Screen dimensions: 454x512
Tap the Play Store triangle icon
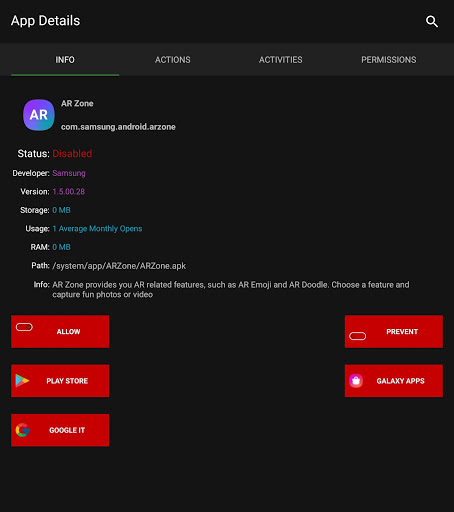tap(22, 381)
